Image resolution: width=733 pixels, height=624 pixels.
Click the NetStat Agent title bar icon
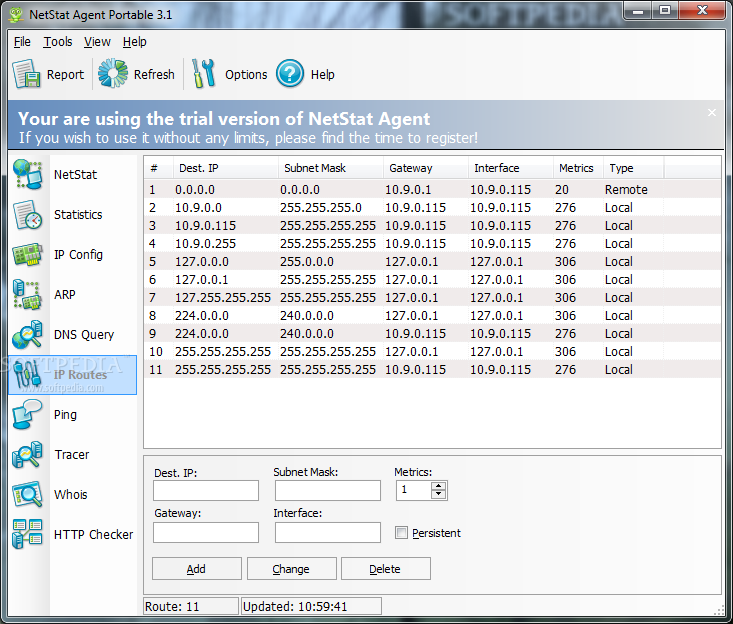(x=16, y=14)
